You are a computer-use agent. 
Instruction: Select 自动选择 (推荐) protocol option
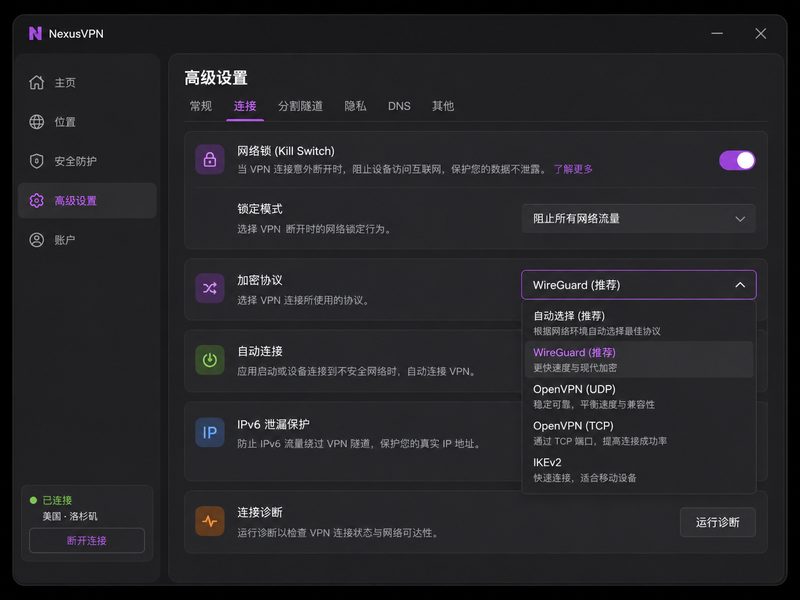coord(638,323)
